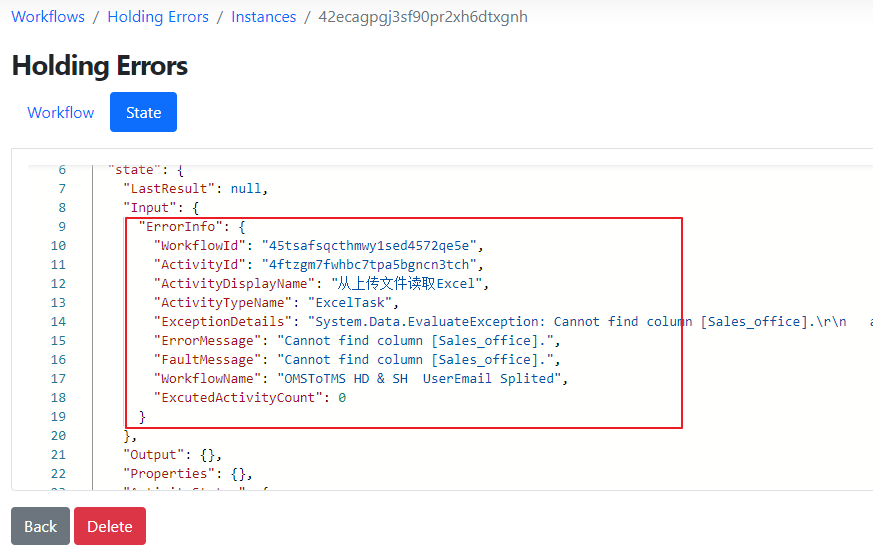Click the "Output" key on line 21
This screenshot has width=873, height=552.
154,455
